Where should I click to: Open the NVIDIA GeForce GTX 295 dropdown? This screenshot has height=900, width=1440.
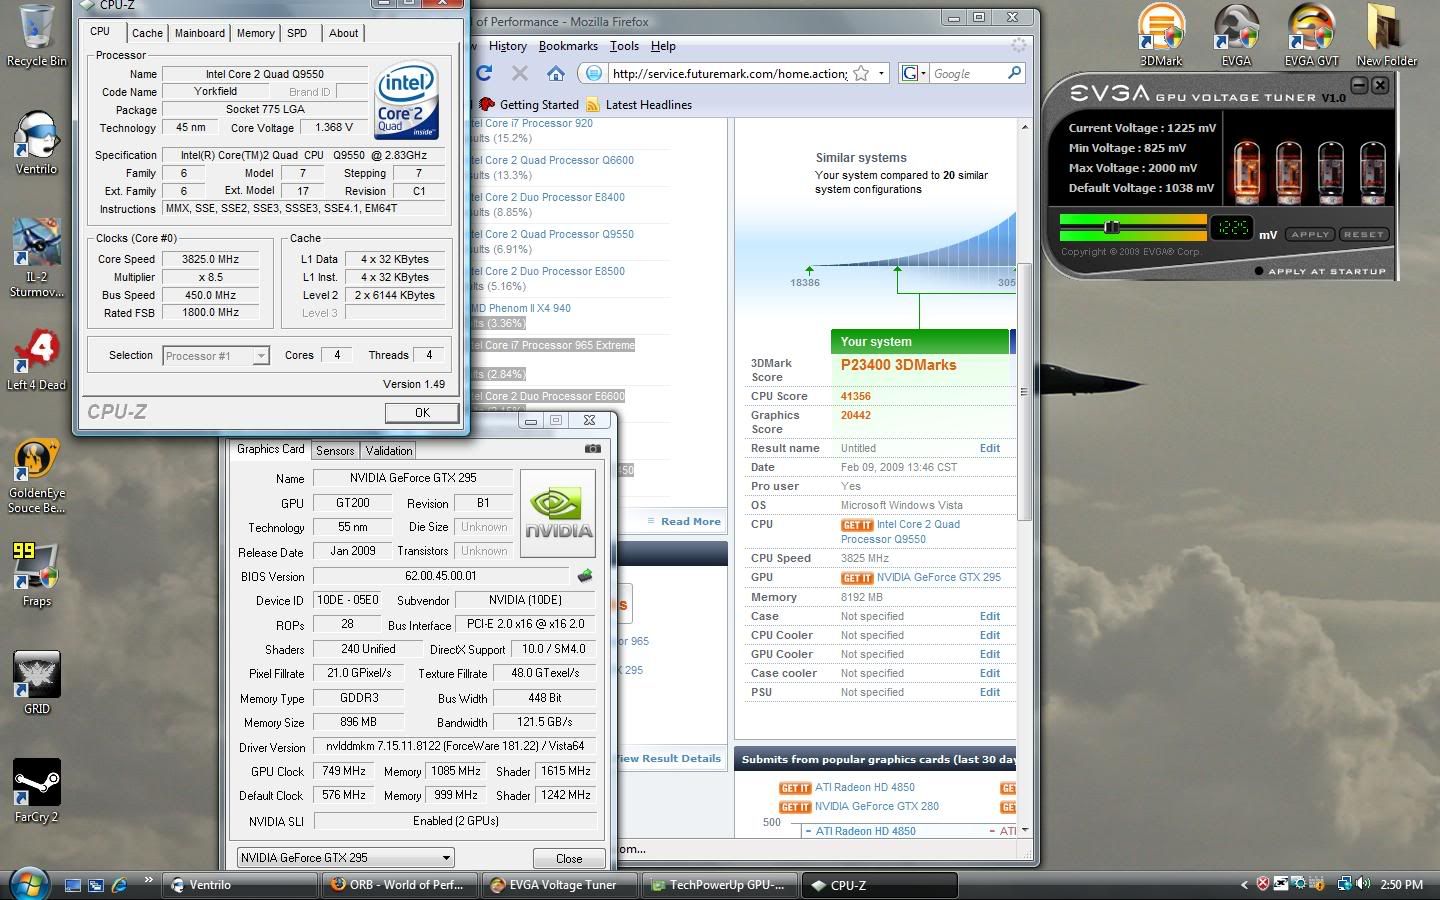tap(446, 858)
